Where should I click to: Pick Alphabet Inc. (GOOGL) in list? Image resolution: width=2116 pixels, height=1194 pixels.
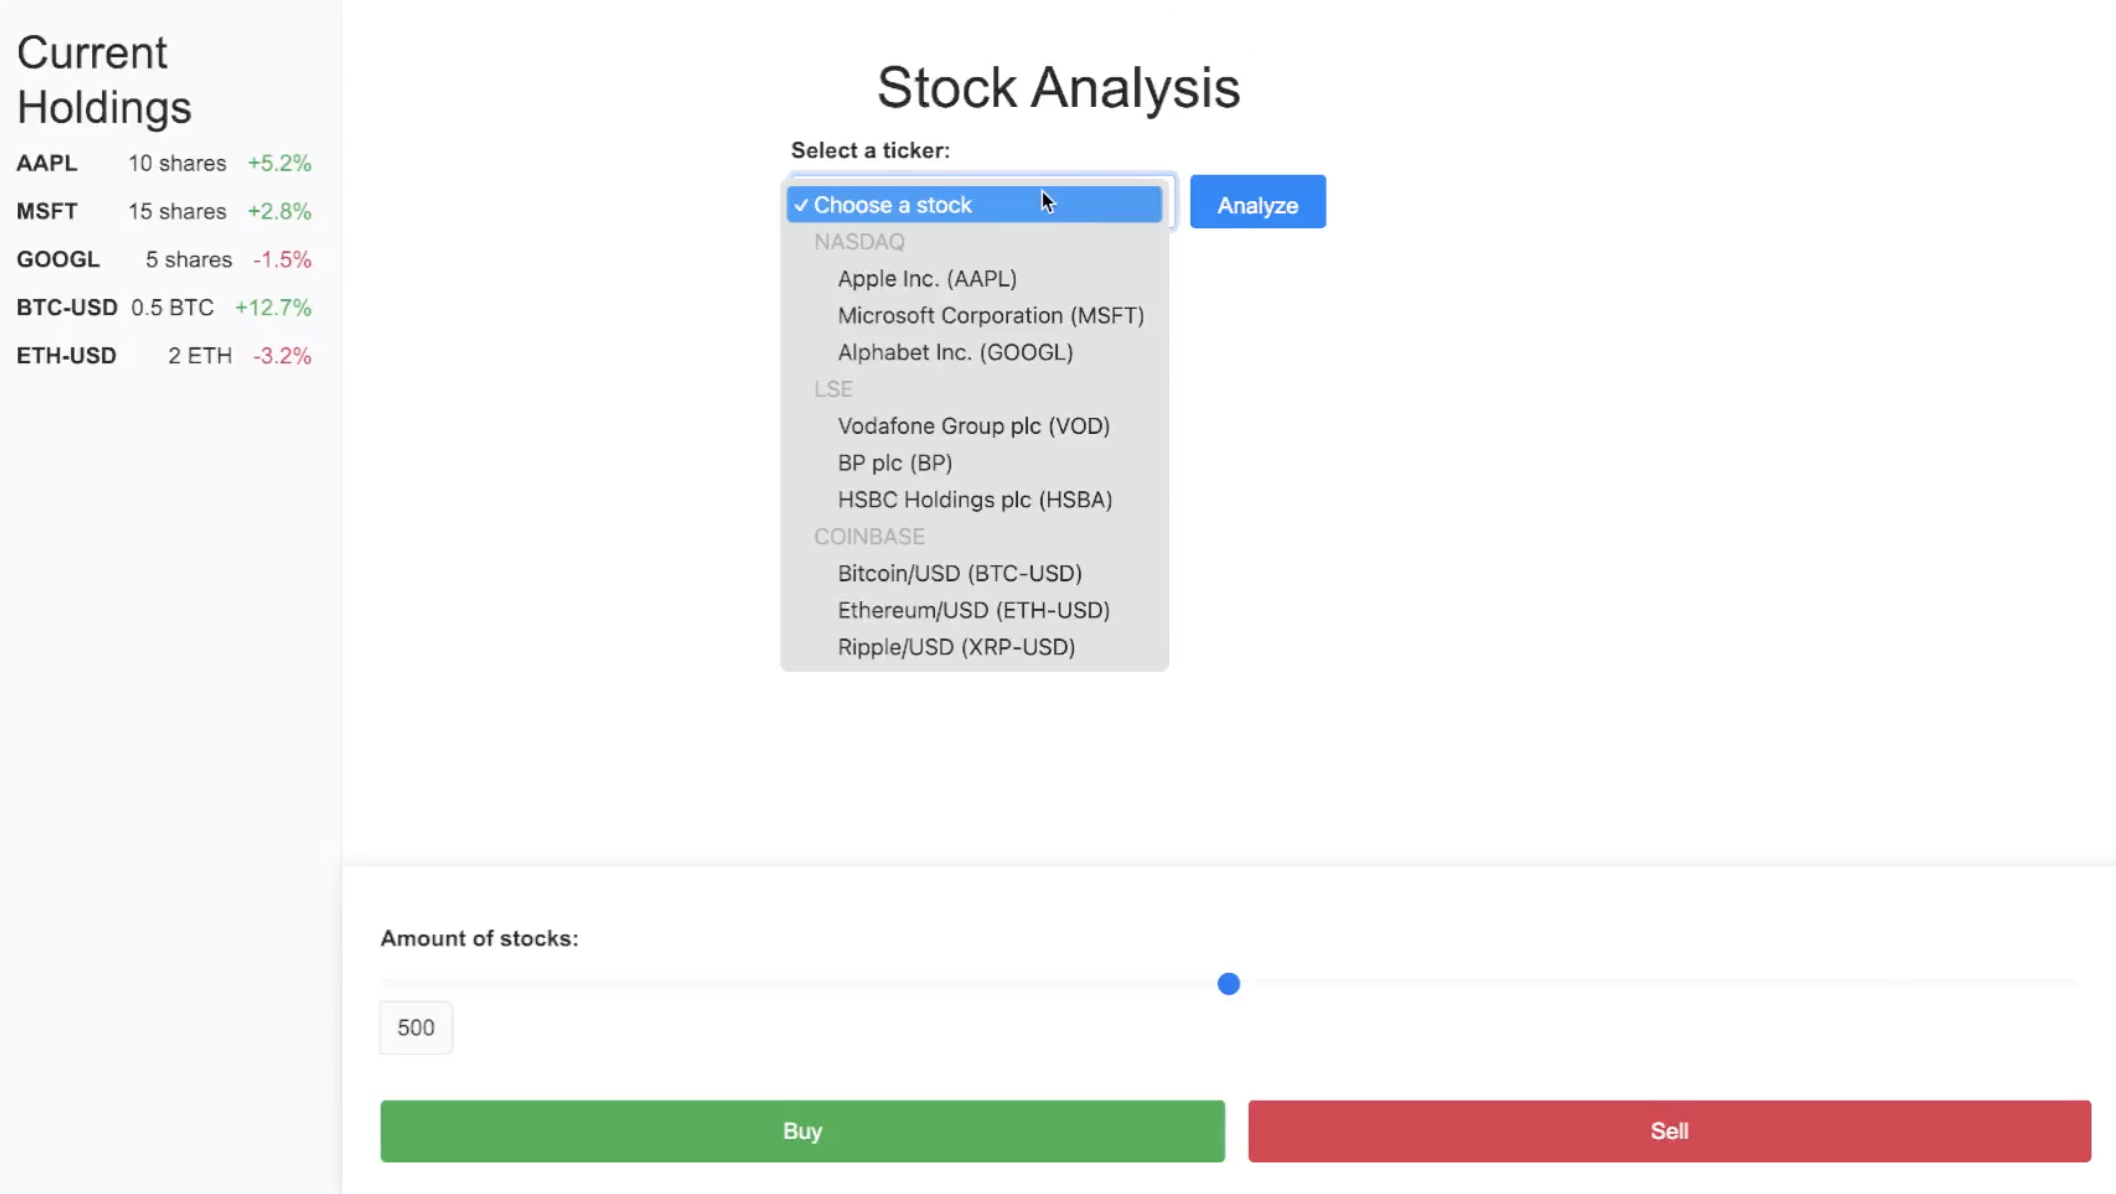pyautogui.click(x=954, y=353)
